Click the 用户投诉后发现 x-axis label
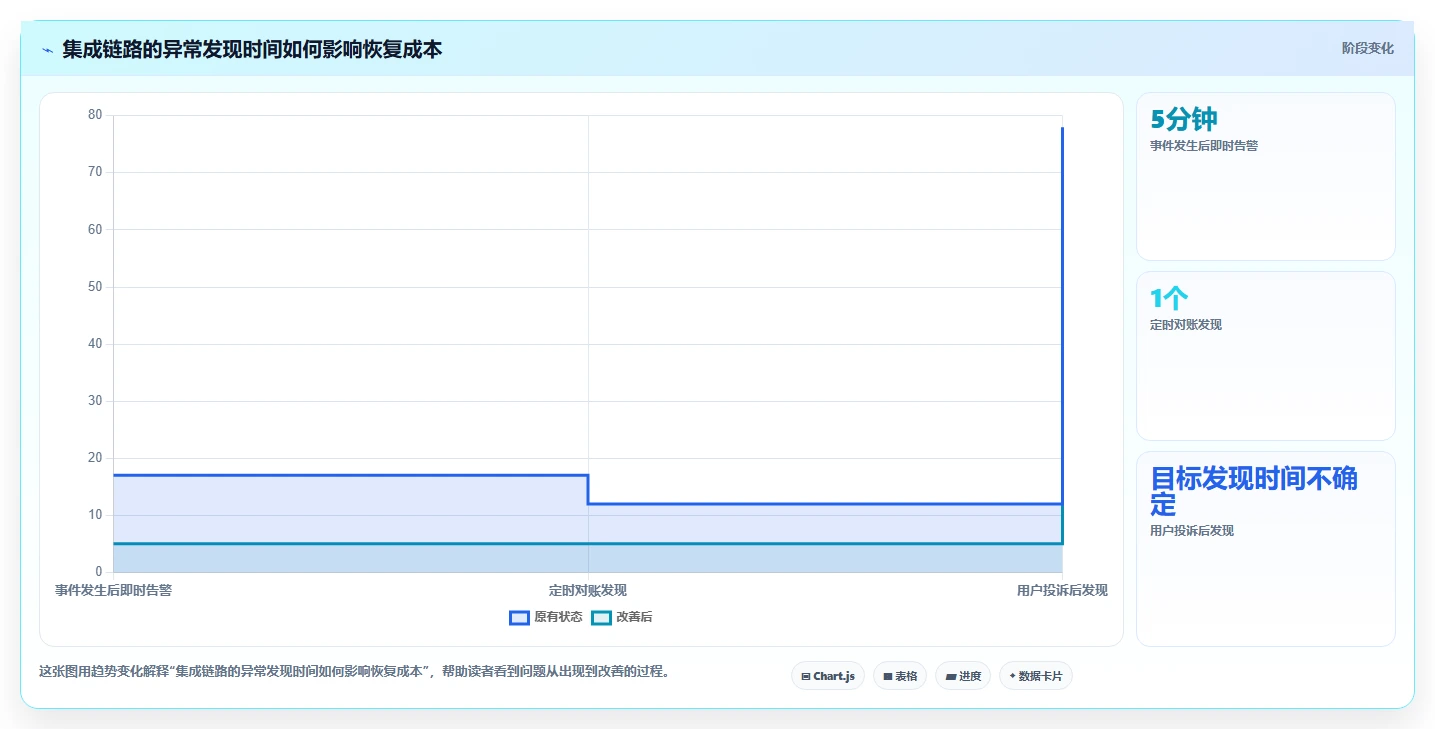Screen dimensions: 1435x729 coord(1062,590)
